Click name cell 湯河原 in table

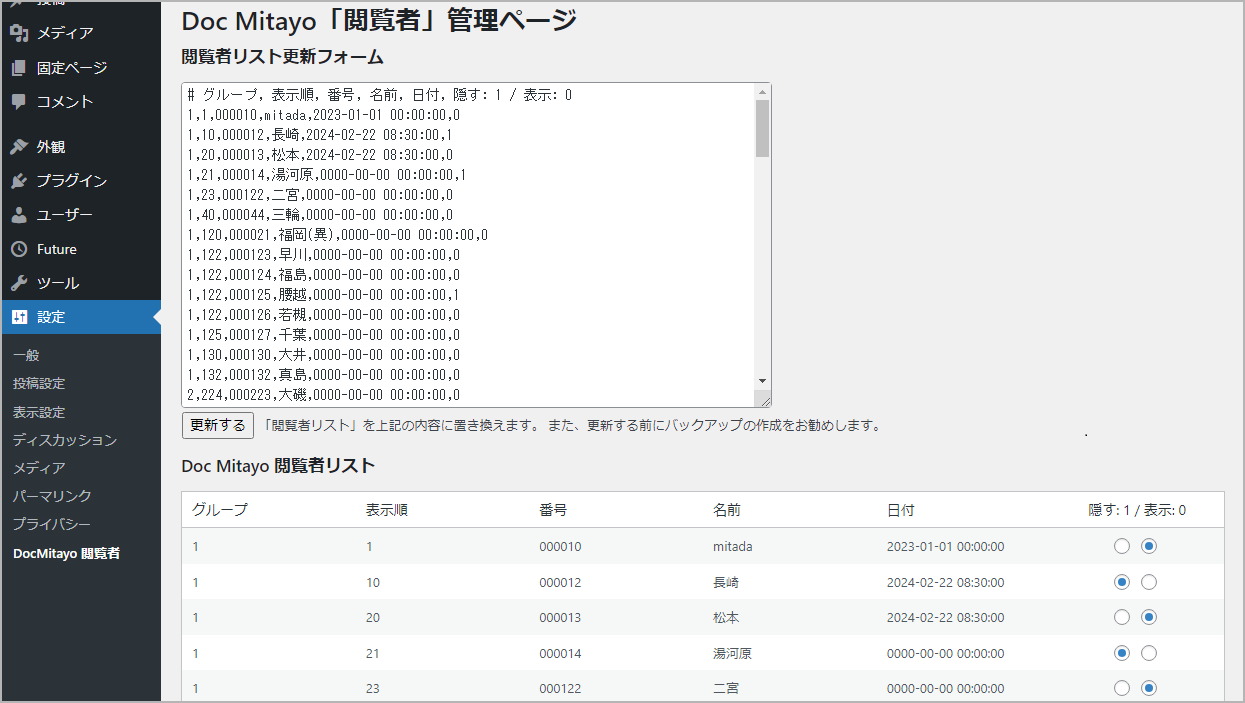(x=733, y=653)
